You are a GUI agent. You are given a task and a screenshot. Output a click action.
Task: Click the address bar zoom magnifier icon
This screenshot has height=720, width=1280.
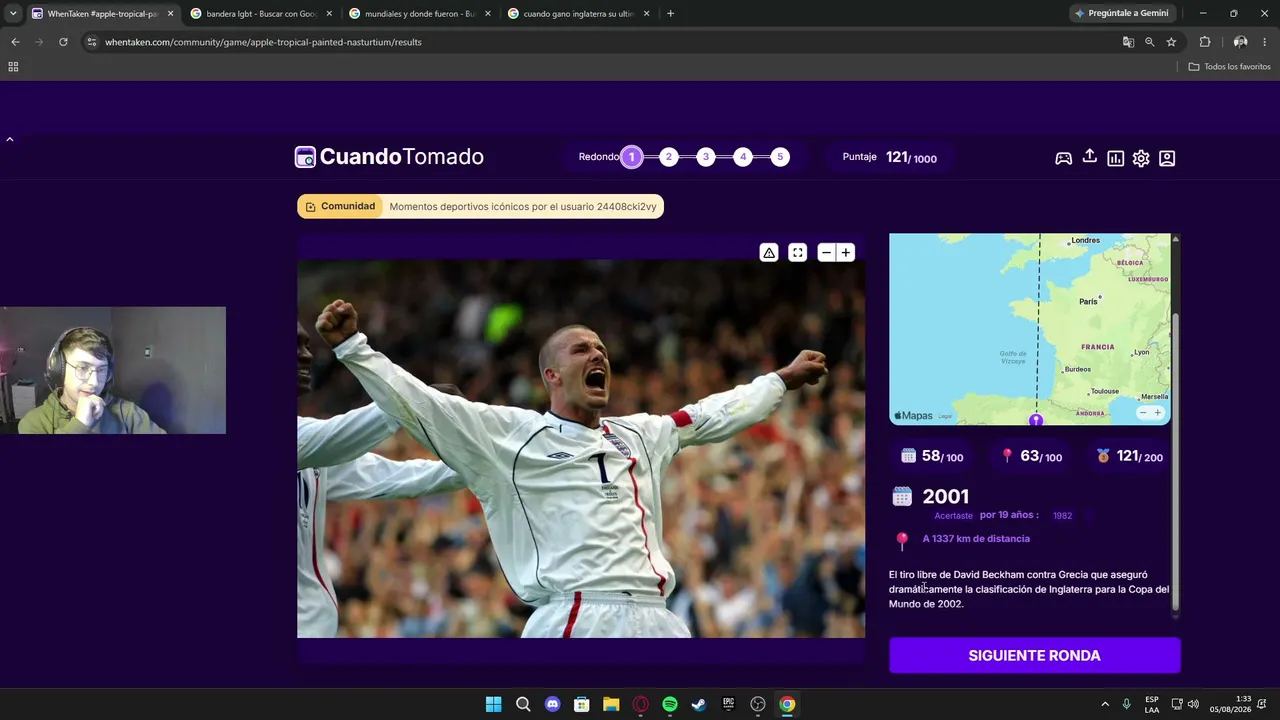1149,42
